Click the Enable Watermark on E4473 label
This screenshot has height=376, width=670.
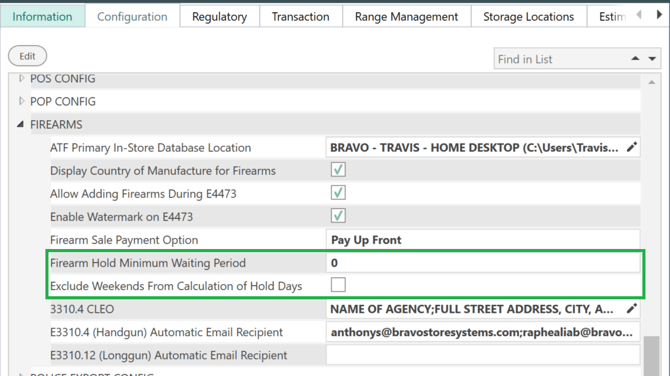tap(121, 217)
